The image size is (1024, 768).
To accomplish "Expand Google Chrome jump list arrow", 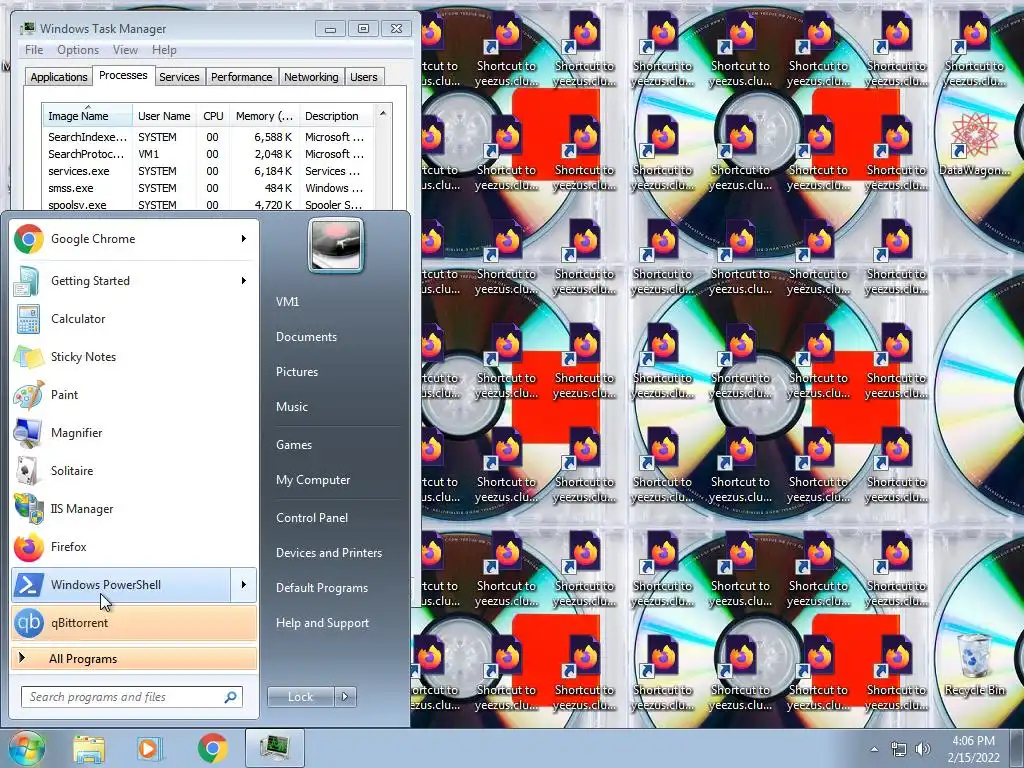I will (x=244, y=239).
